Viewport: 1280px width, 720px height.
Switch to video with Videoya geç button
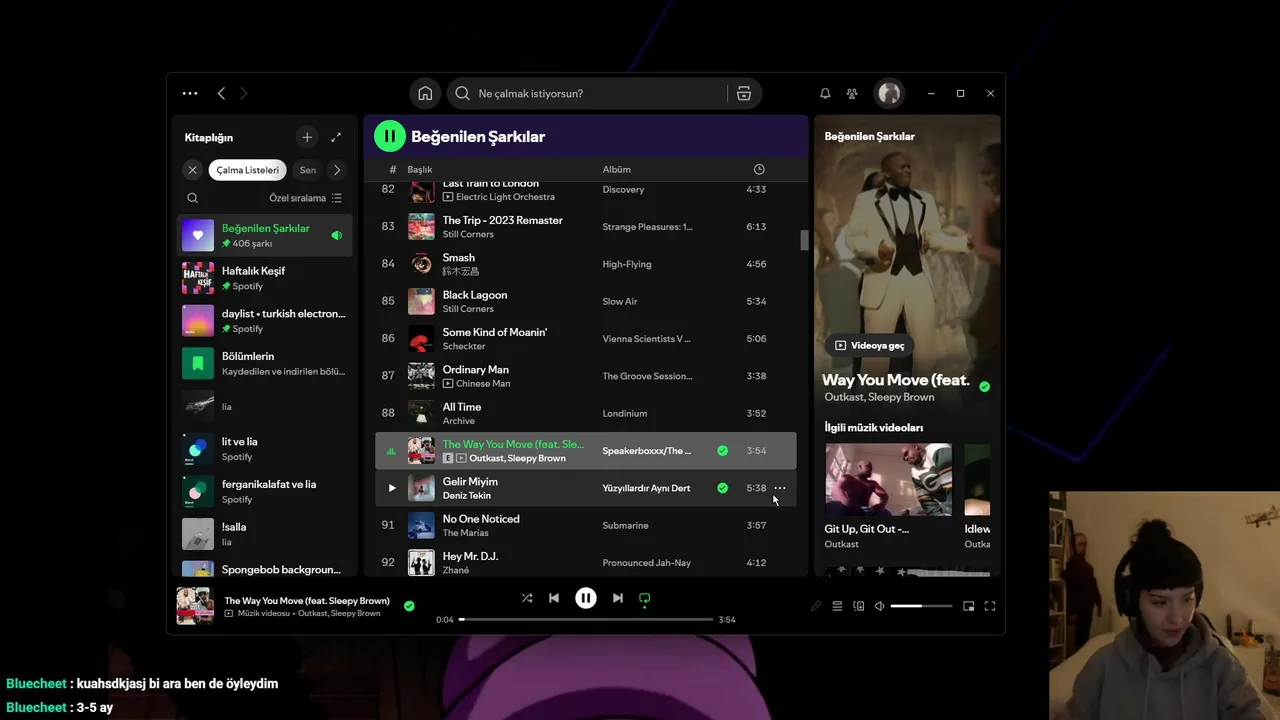(x=869, y=345)
